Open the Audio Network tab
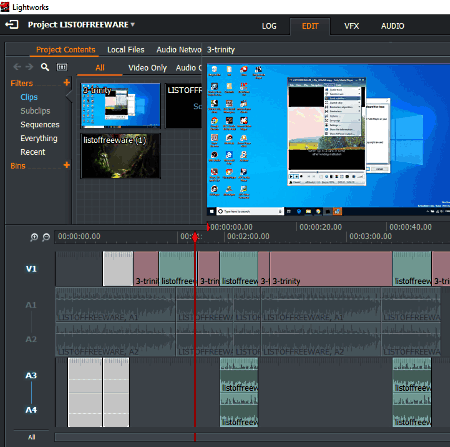The image size is (450, 447). tap(179, 50)
